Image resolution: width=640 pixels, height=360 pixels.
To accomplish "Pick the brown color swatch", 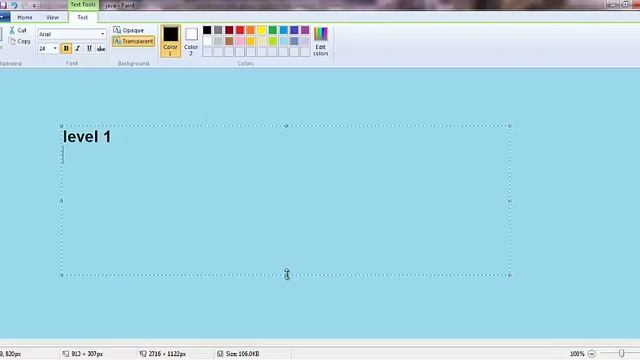I will 229,41.
